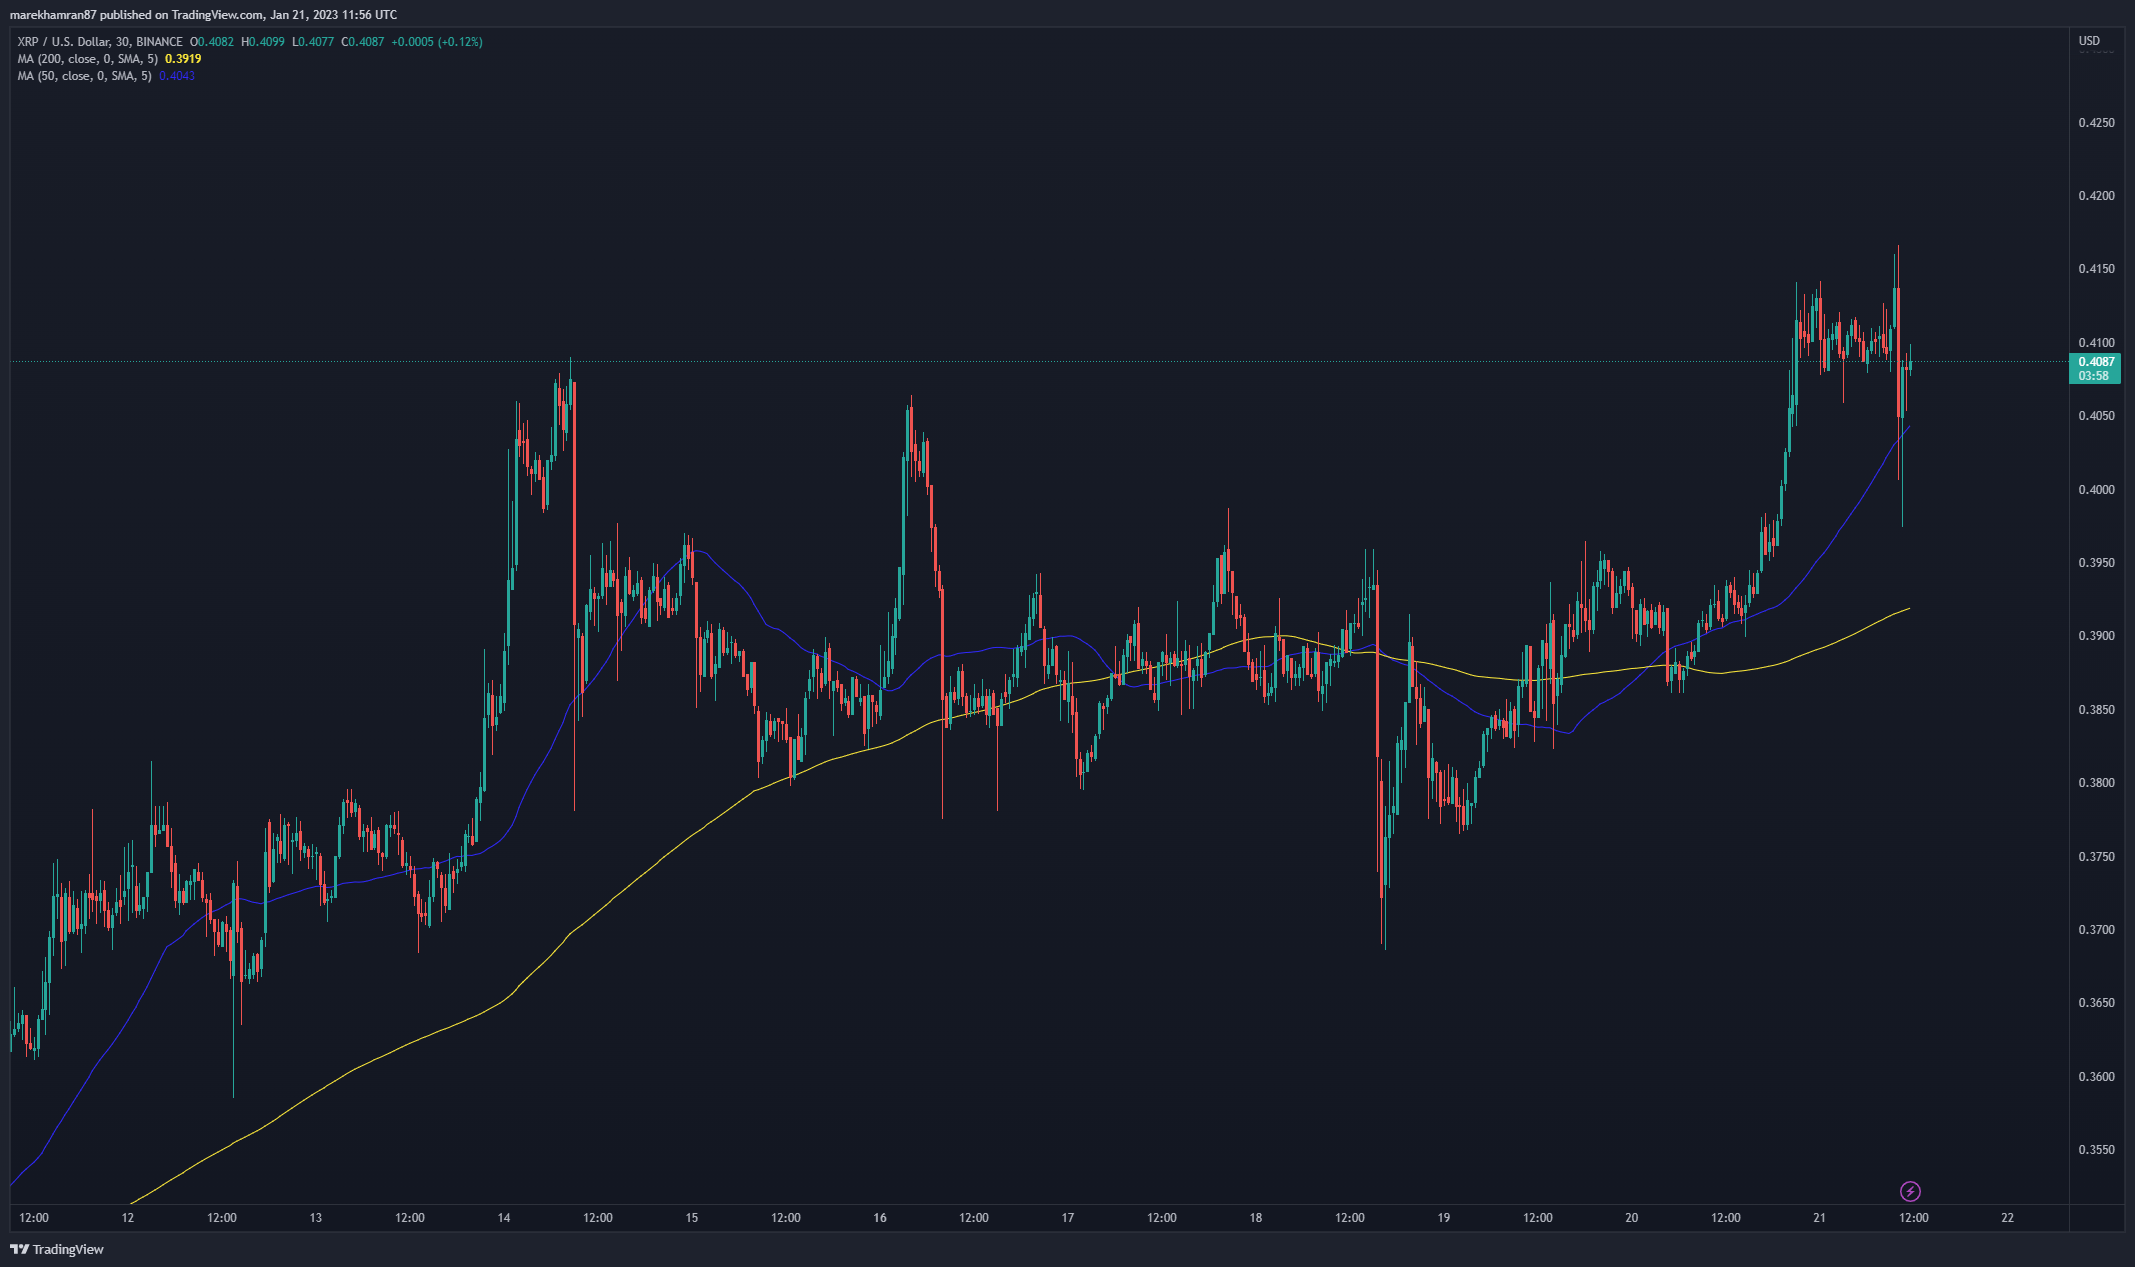Click the yellow 0.3919 MA value
This screenshot has height=1267, width=2135.
(x=183, y=59)
